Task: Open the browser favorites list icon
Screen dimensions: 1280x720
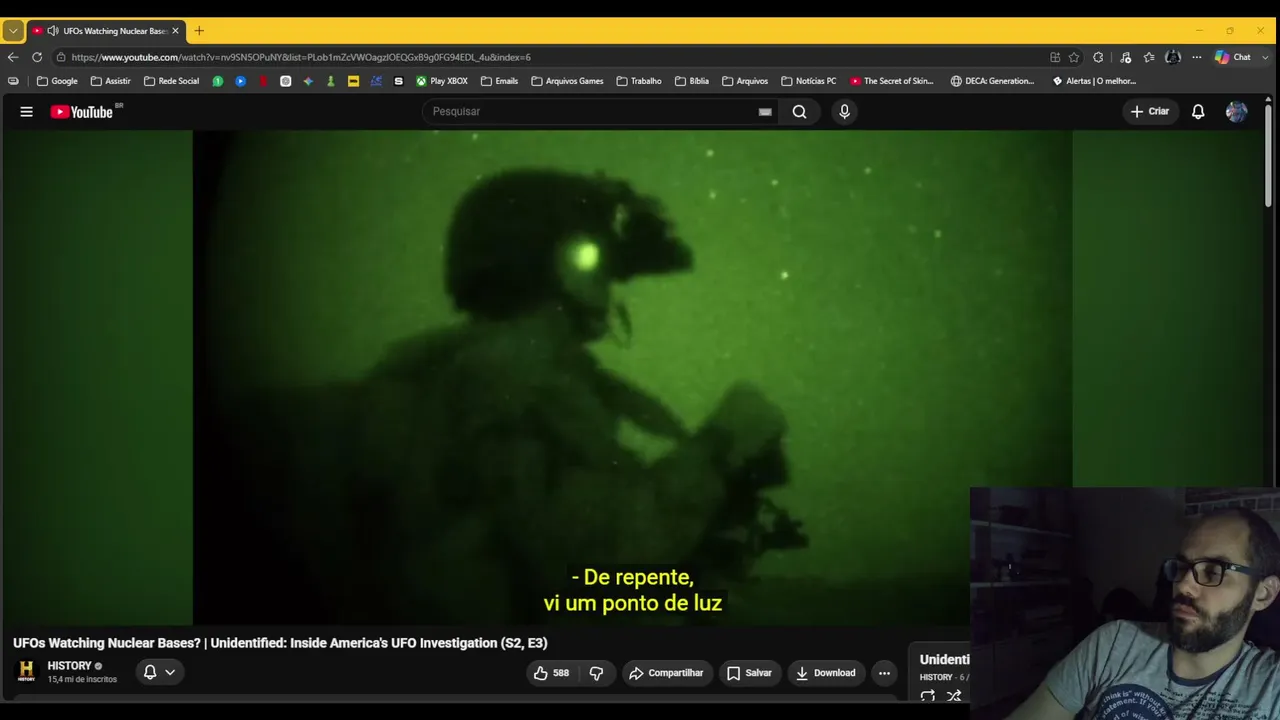Action: click(x=1149, y=57)
